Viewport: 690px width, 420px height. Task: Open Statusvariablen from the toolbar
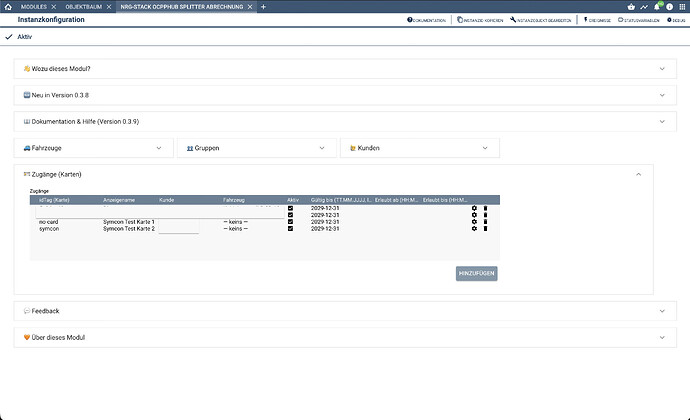tap(638, 20)
